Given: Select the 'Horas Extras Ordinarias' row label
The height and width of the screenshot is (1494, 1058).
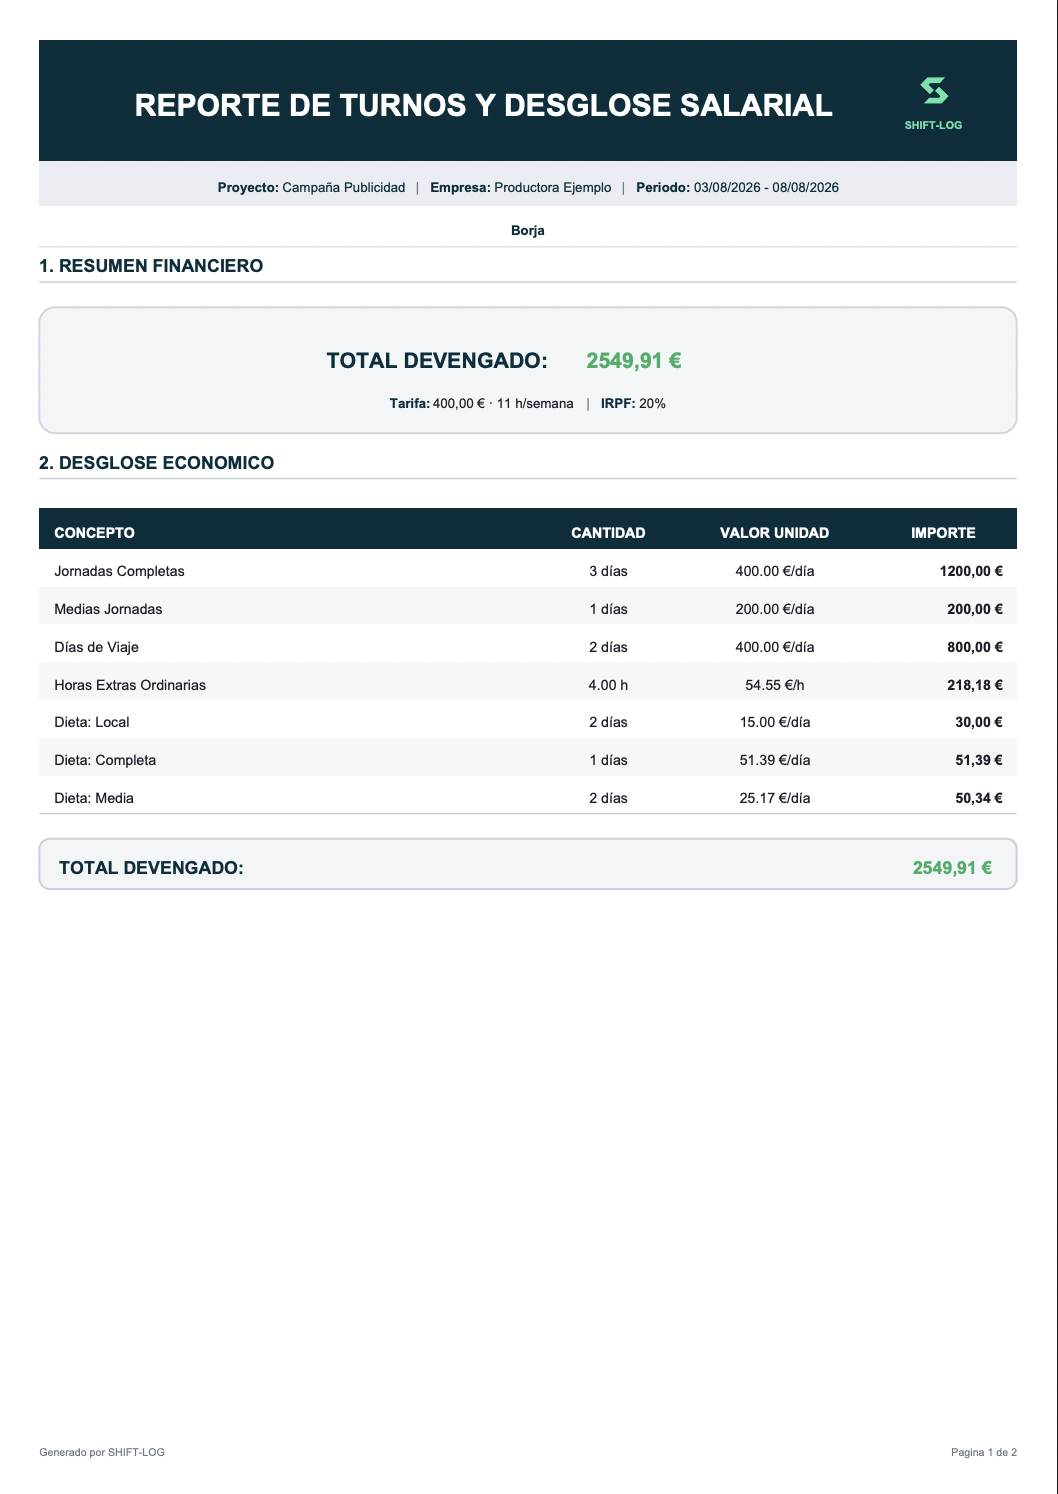Looking at the screenshot, I should pos(130,686).
